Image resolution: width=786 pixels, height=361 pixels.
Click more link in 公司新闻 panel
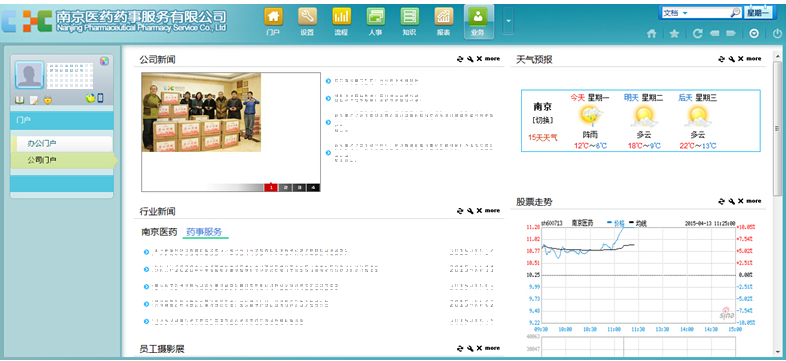tap(492, 59)
